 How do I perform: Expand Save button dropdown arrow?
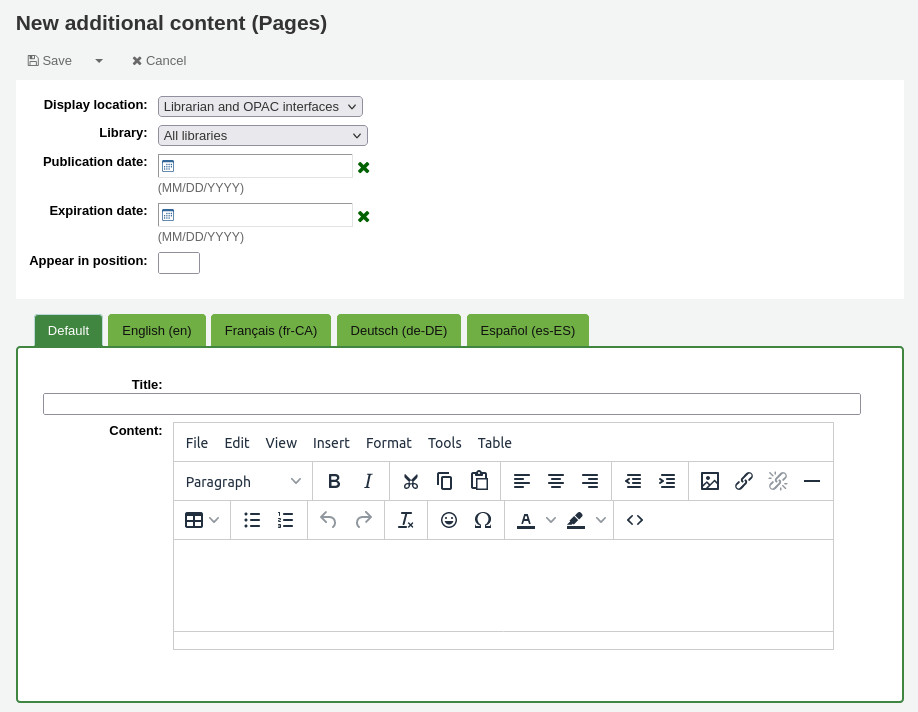[99, 61]
